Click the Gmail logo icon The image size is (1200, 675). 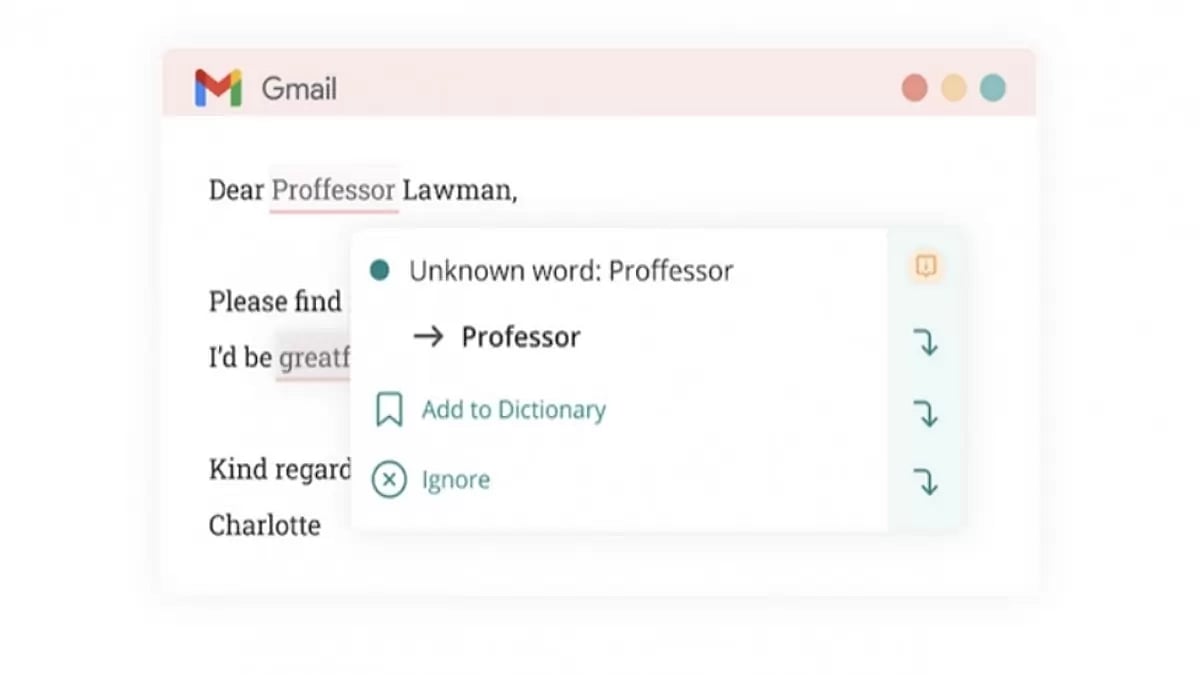pyautogui.click(x=220, y=88)
